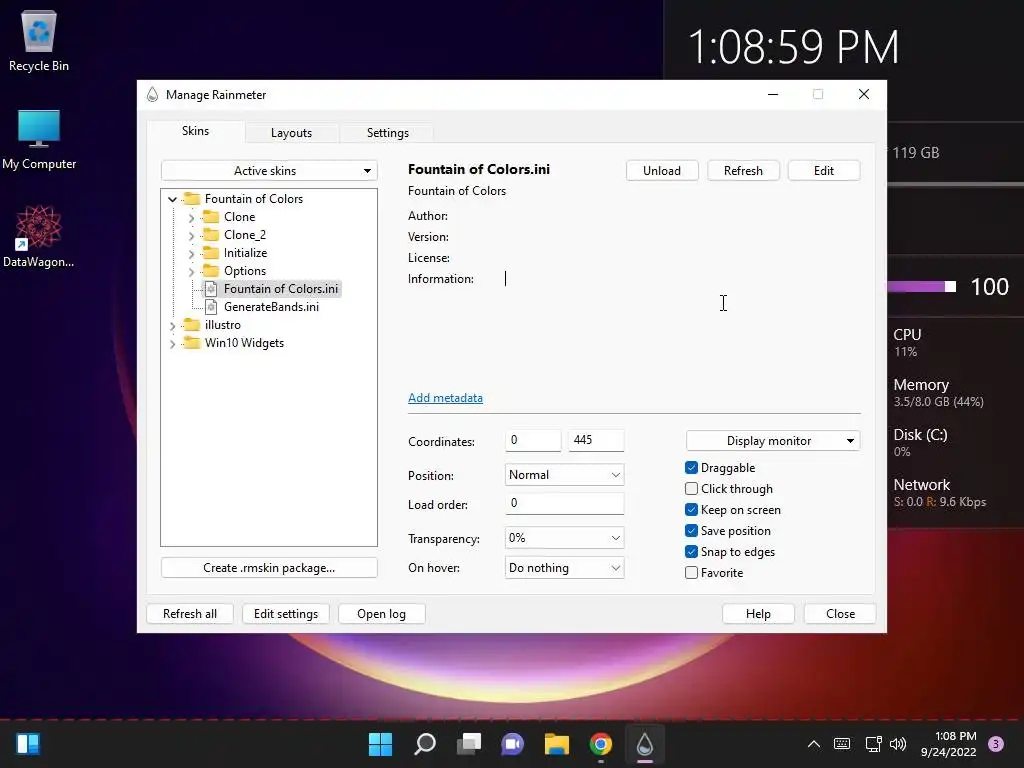1024x768 pixels.
Task: Click the X coordinate field
Action: tap(533, 440)
